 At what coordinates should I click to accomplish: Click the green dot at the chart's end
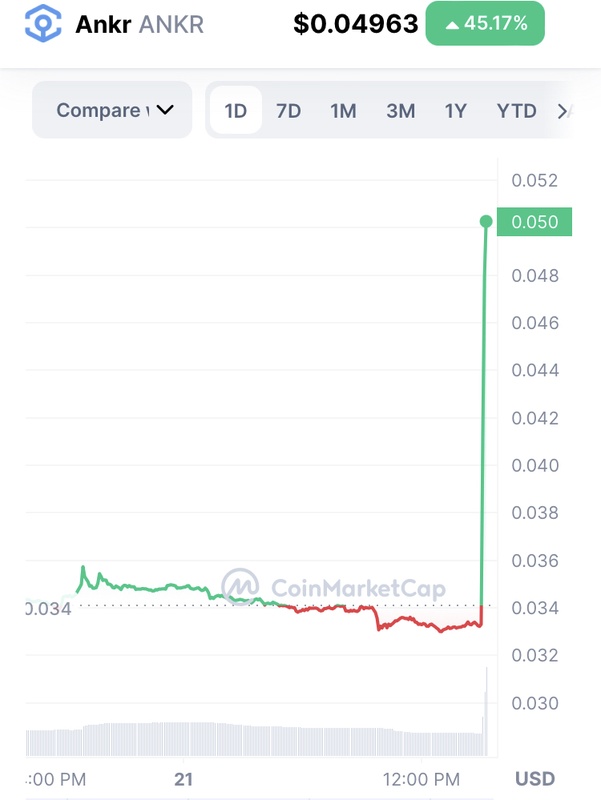pyautogui.click(x=486, y=221)
